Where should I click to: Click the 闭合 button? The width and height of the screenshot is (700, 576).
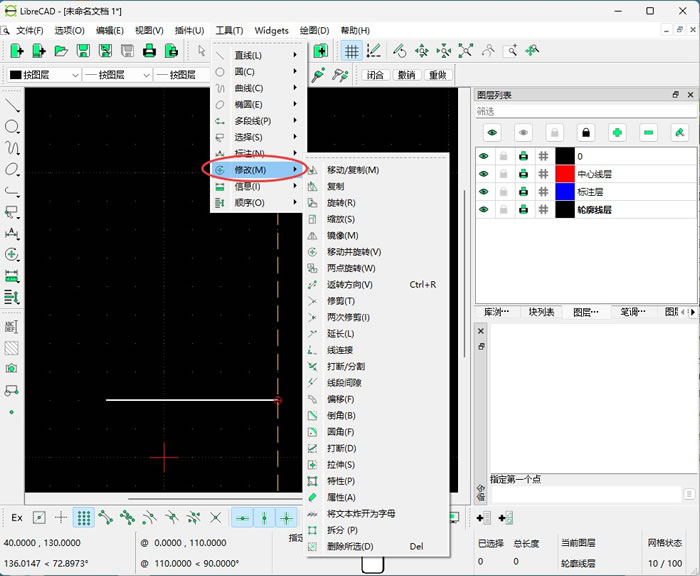tap(375, 75)
